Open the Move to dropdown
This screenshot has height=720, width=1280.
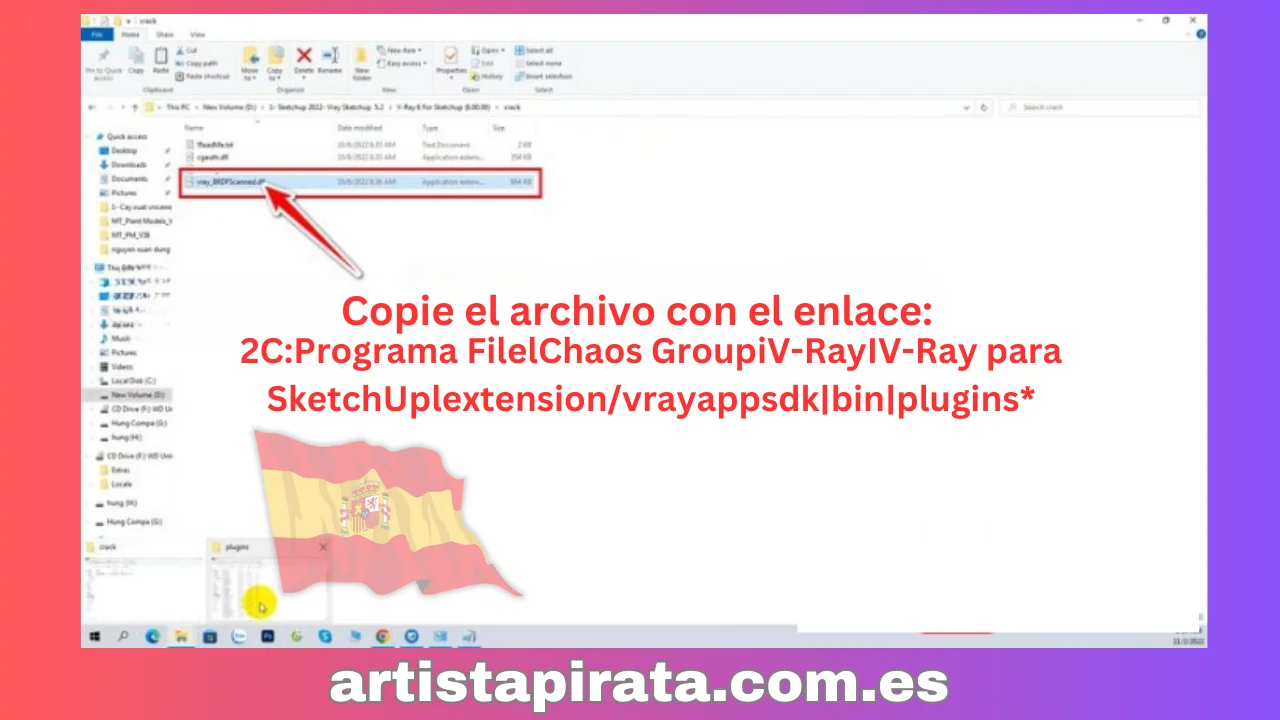point(250,73)
